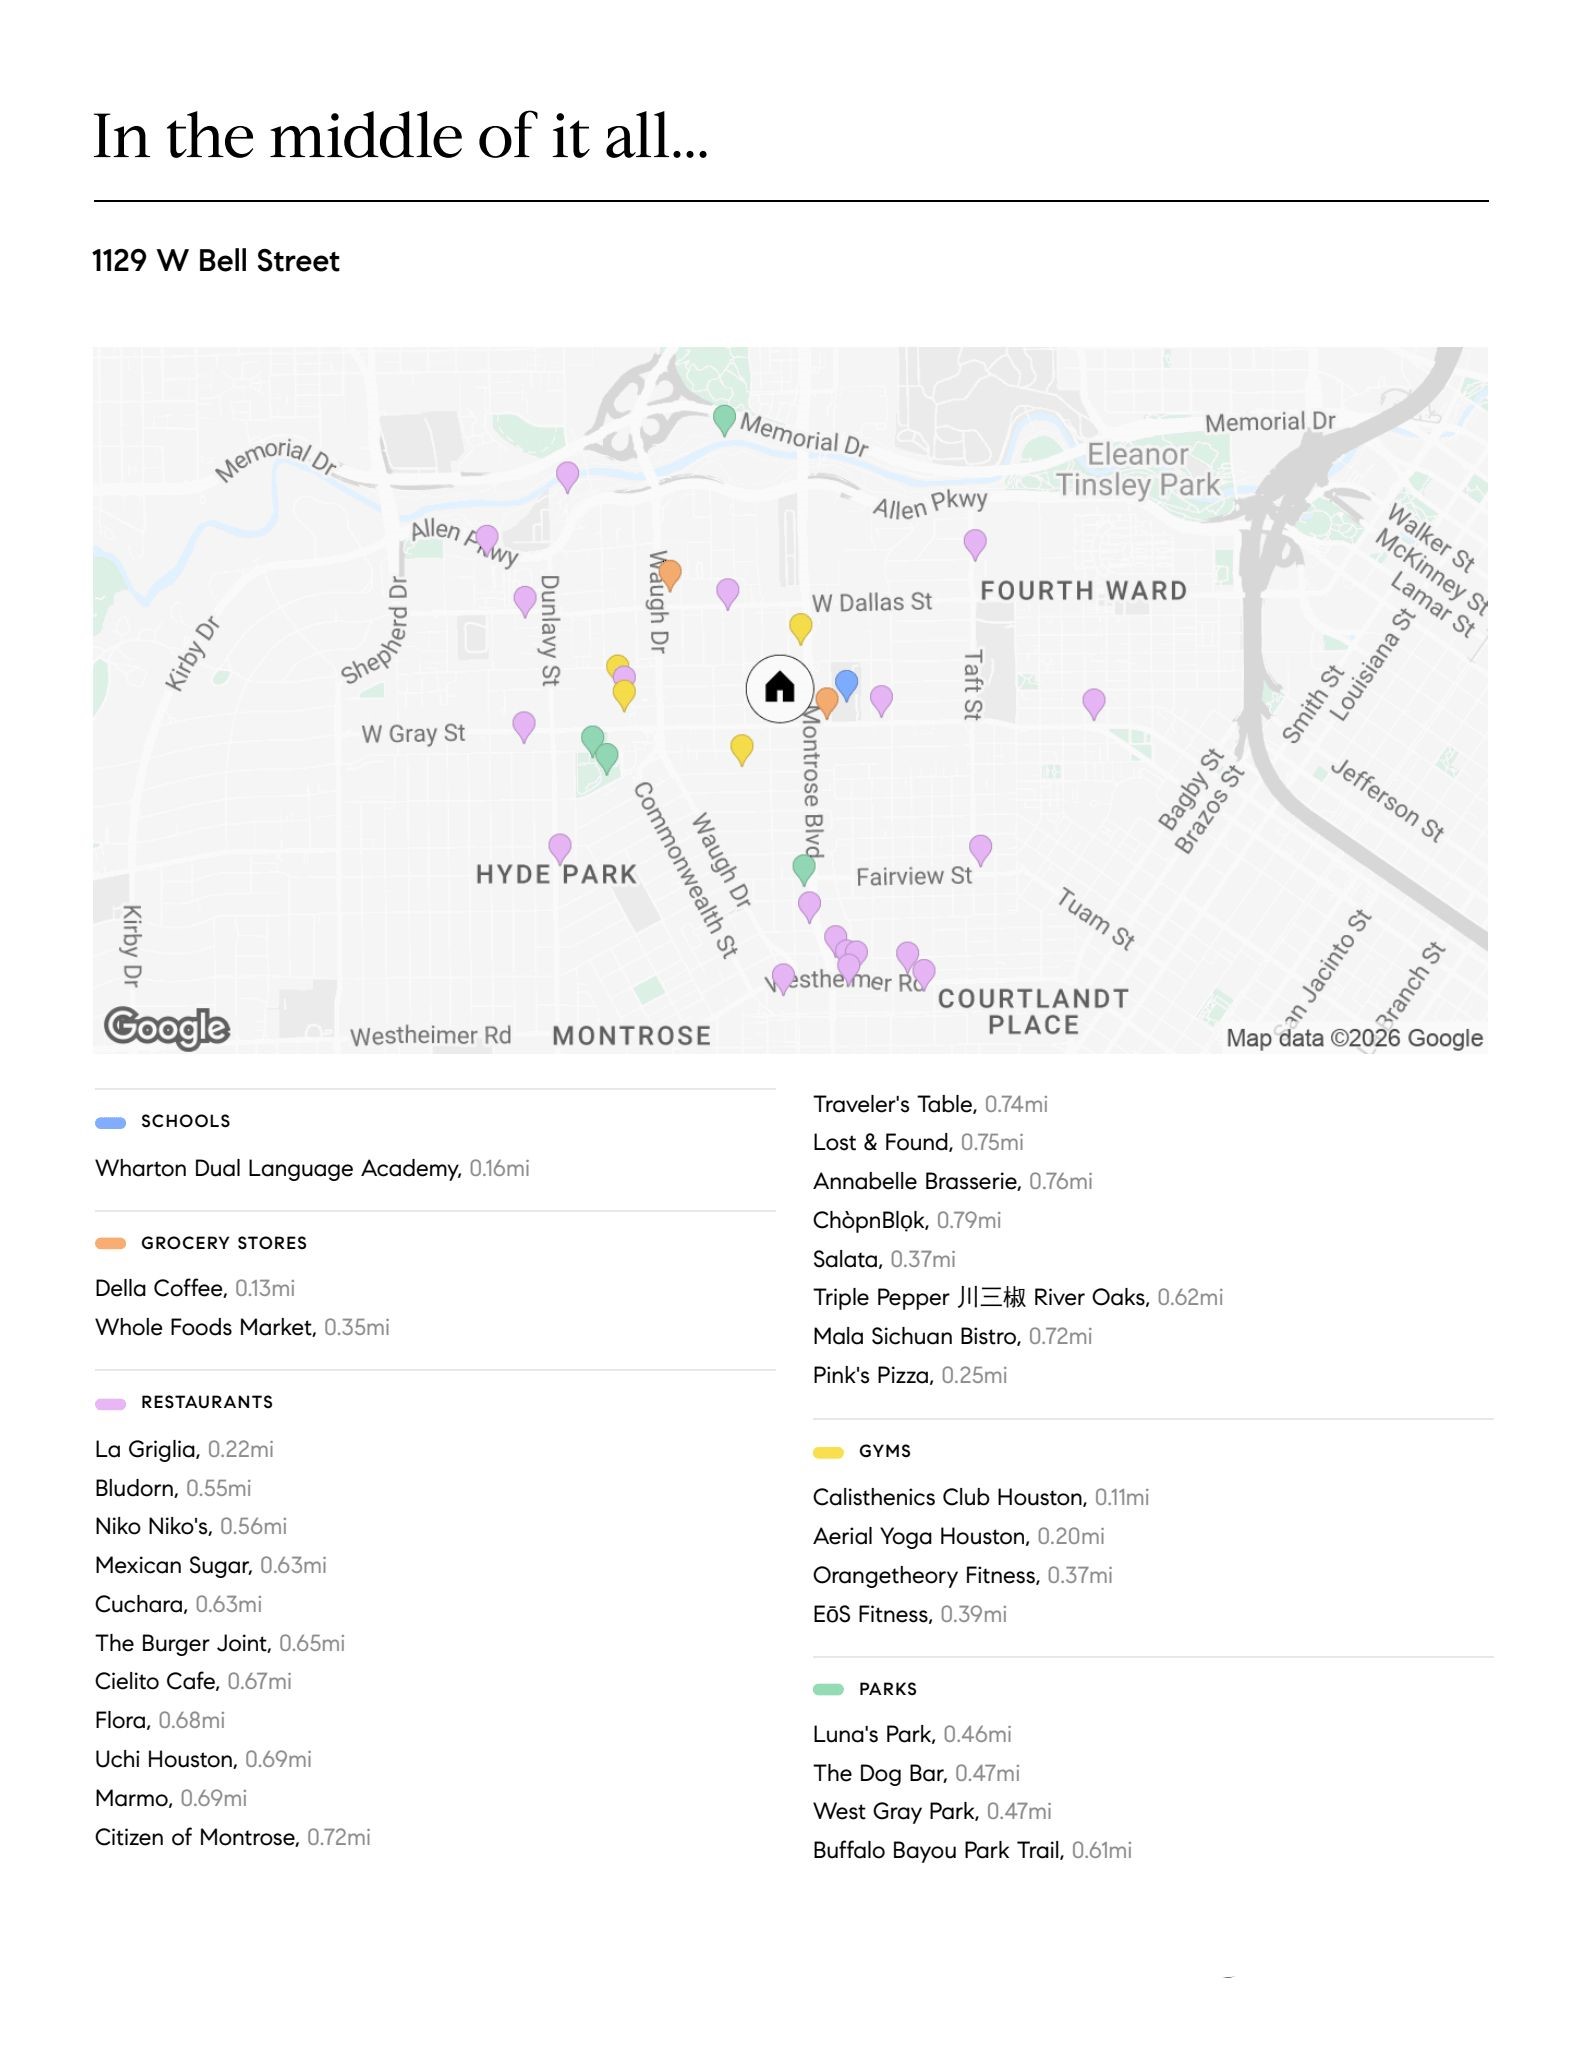Screen dimensions: 1583x2048
Task: Select the green pin left of Fairview St label
Action: [x=804, y=869]
